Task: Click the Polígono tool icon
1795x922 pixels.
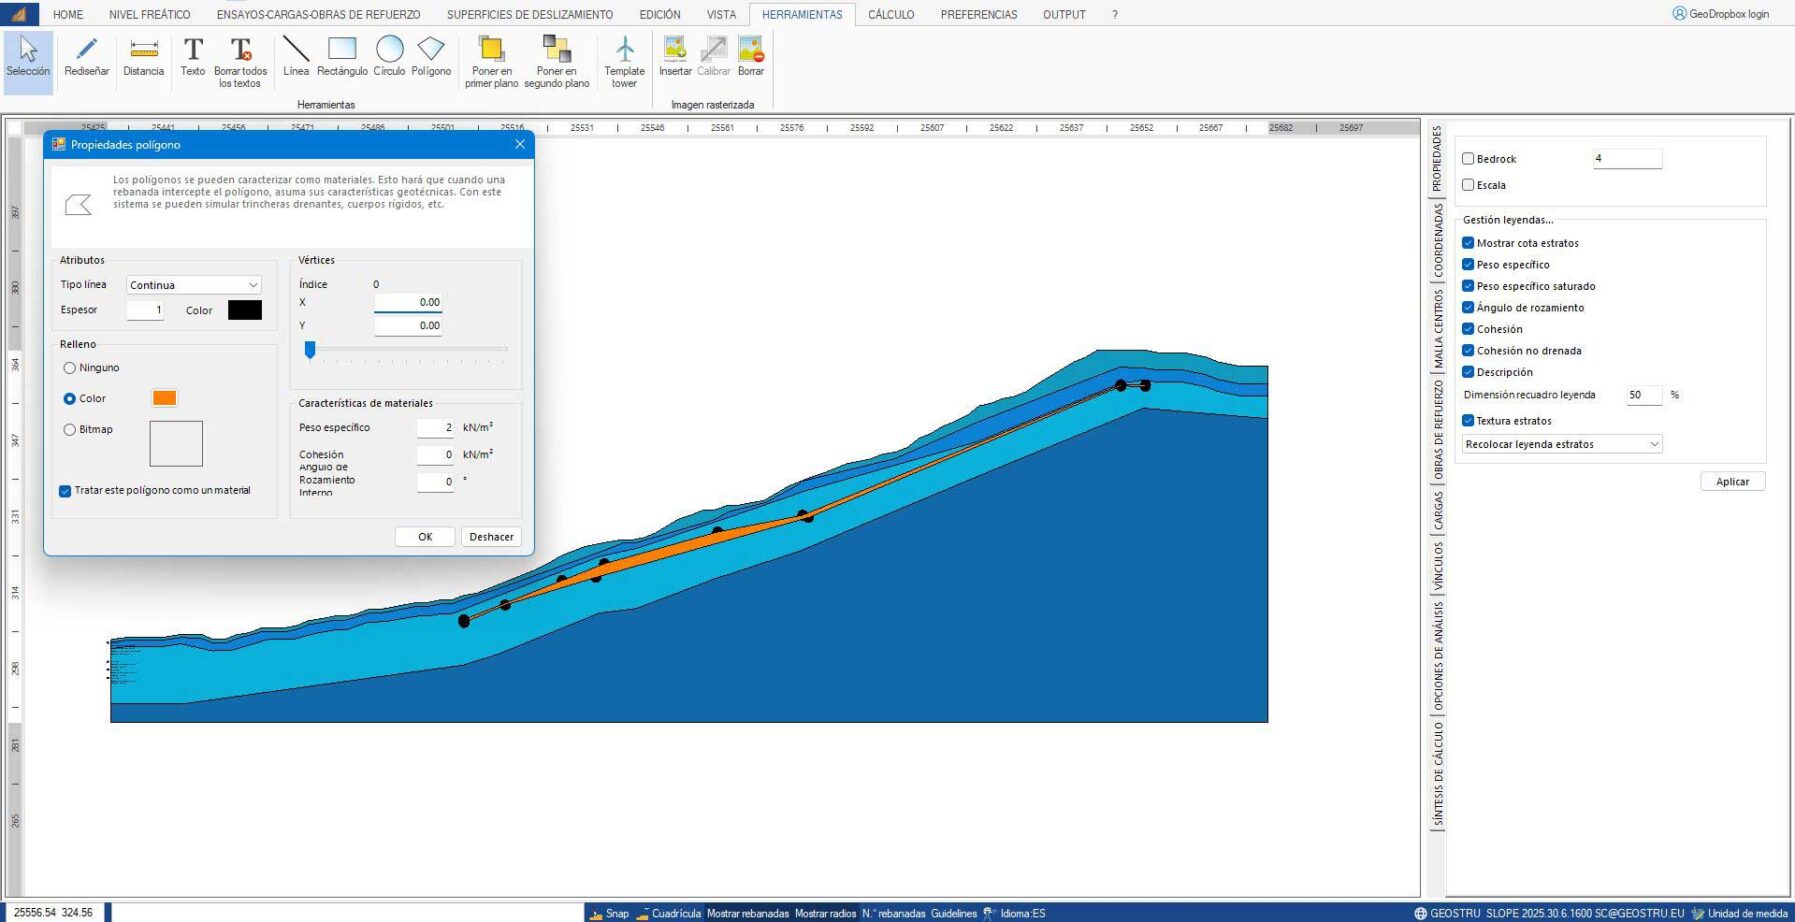Action: 431,56
